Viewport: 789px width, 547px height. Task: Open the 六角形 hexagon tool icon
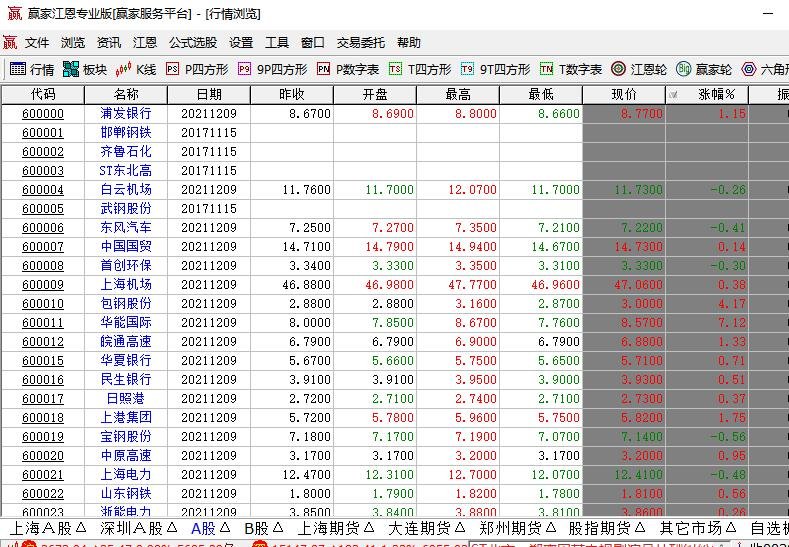point(749,69)
